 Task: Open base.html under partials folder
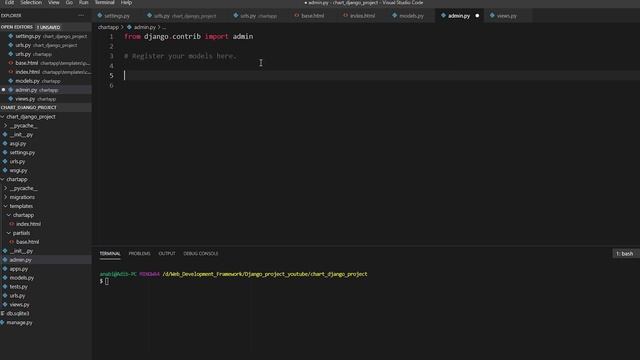(x=27, y=242)
